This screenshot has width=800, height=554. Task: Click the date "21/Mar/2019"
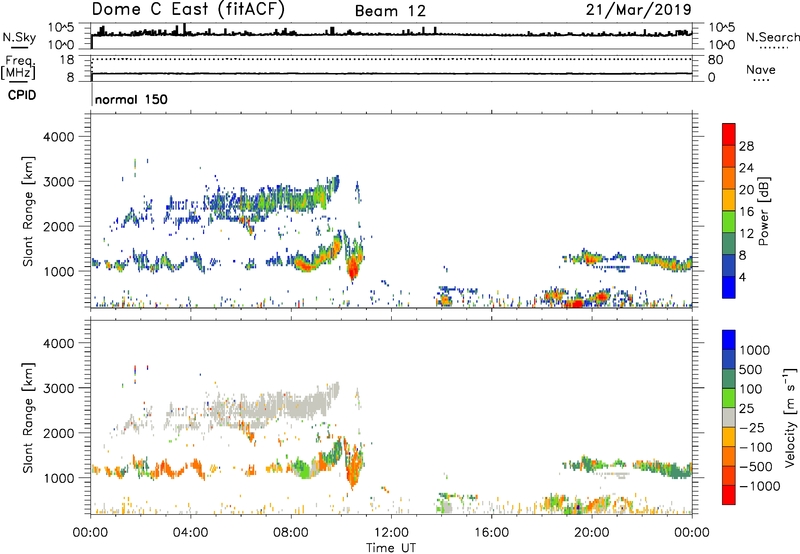(x=639, y=9)
